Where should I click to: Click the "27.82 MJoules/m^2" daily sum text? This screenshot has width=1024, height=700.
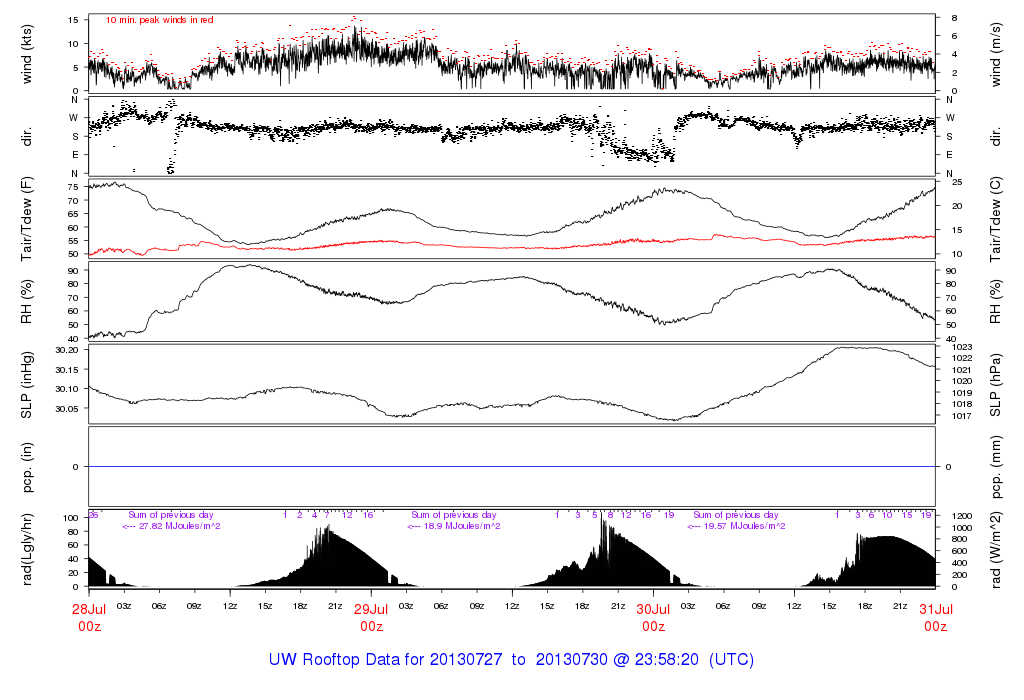pyautogui.click(x=171, y=526)
